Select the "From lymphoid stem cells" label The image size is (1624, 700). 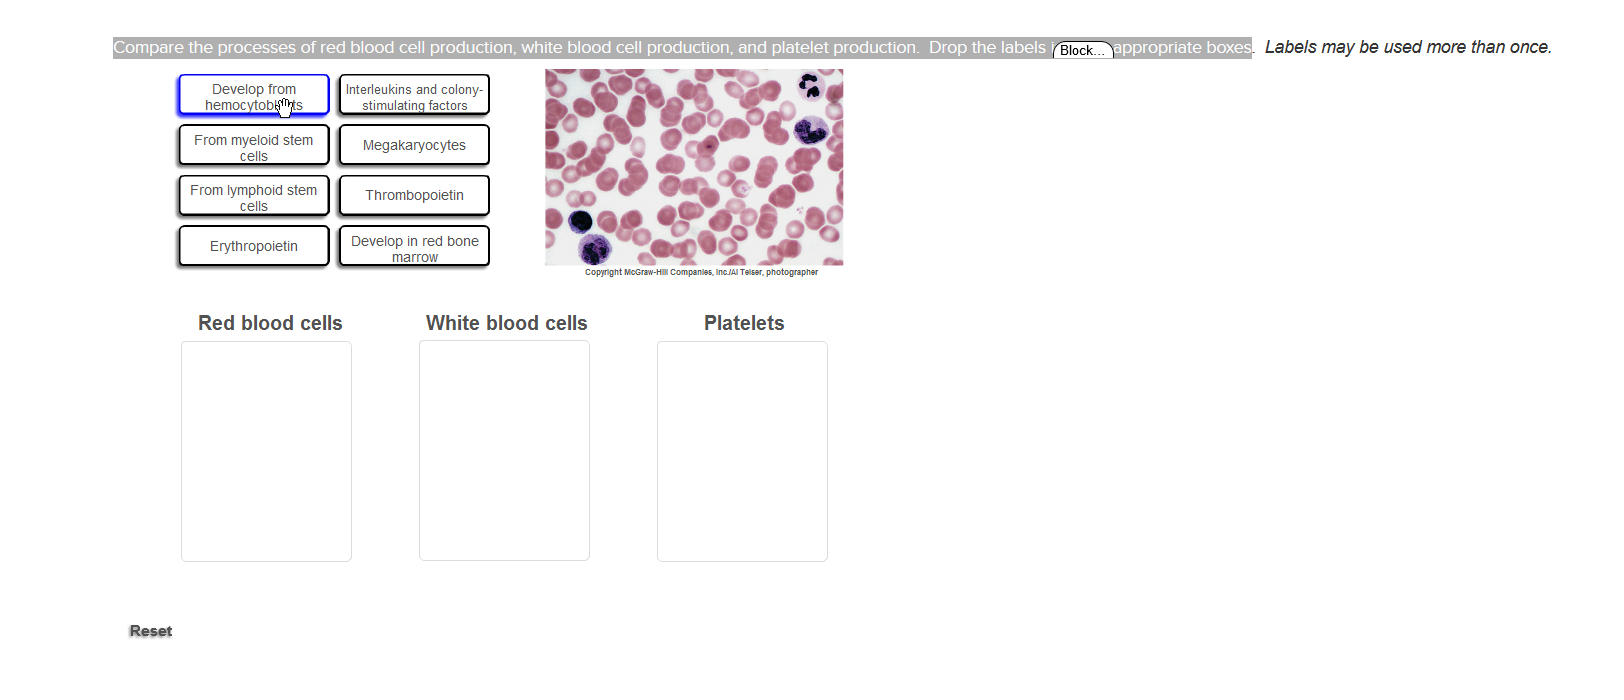253,196
